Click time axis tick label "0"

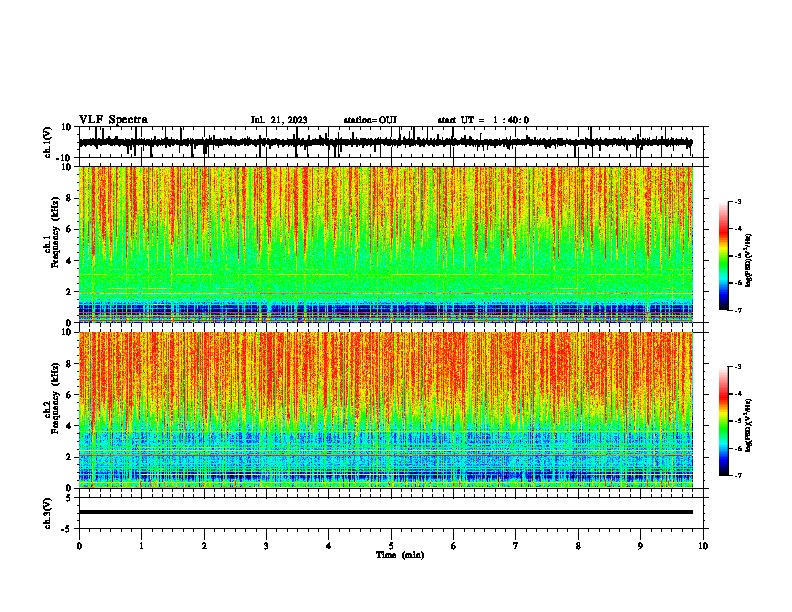(79, 546)
